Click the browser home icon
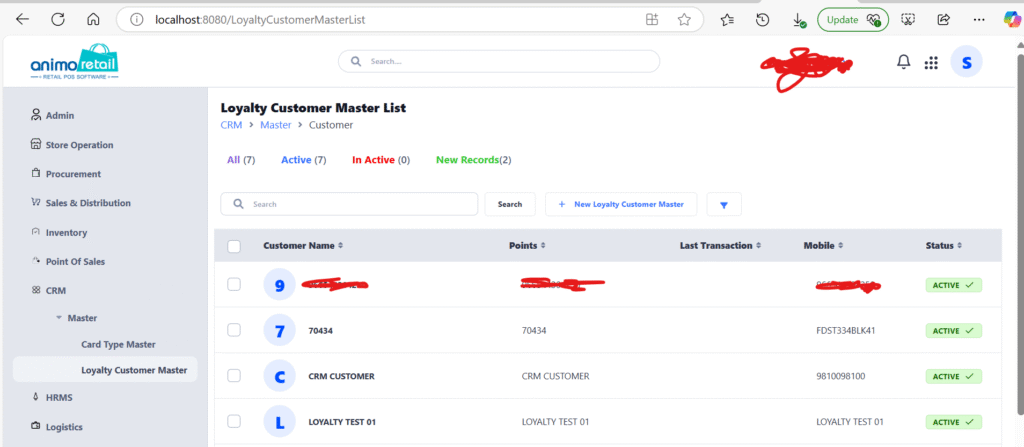1024x447 pixels. coord(93,19)
